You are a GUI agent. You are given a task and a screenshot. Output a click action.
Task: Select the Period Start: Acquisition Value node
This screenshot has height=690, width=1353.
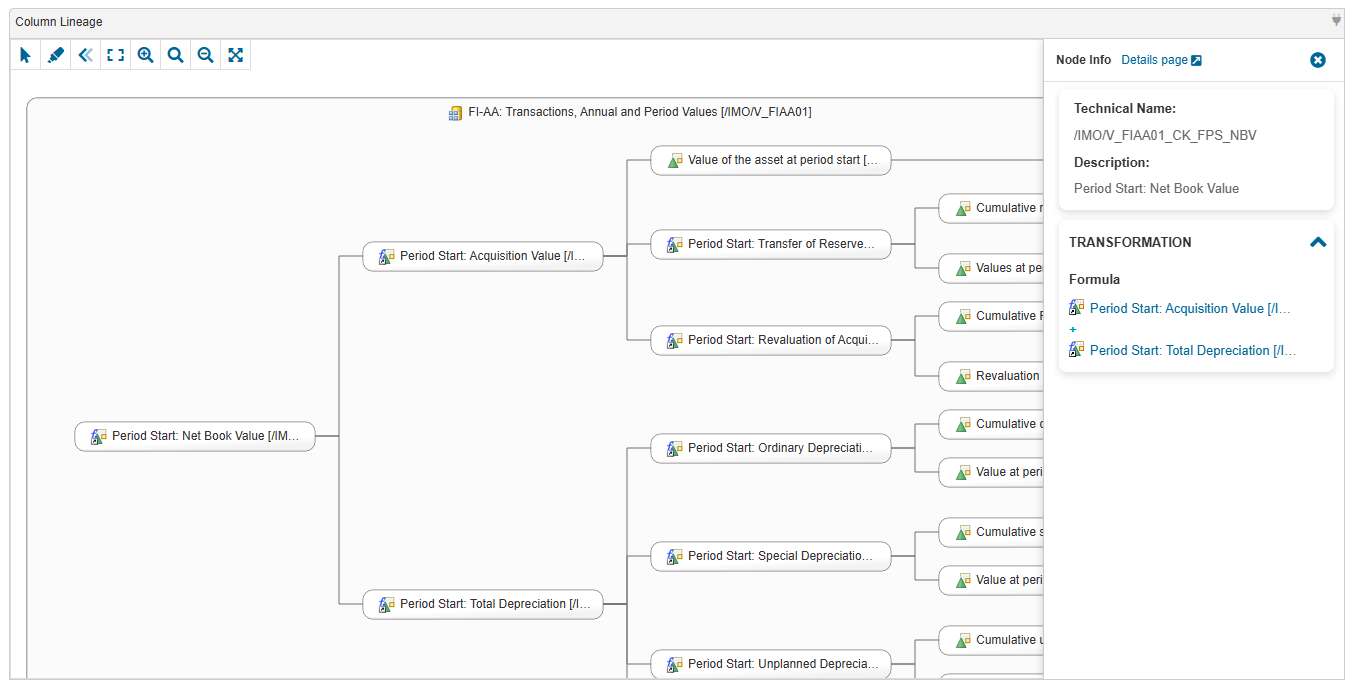click(483, 256)
